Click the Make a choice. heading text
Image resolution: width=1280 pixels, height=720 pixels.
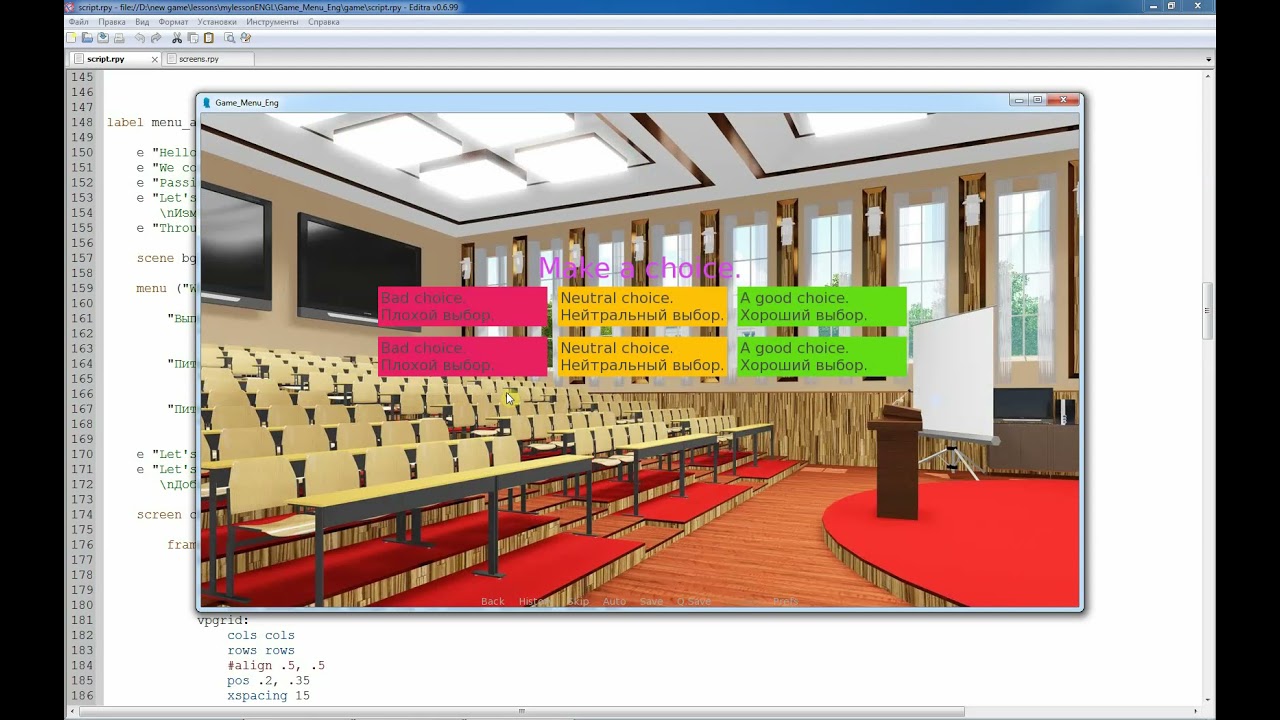[x=640, y=268]
